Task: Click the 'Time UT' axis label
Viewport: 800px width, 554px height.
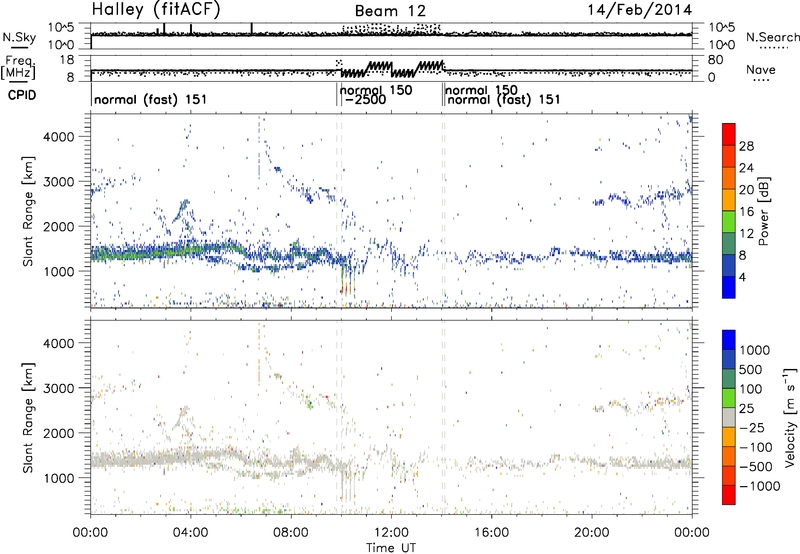Action: point(391,548)
